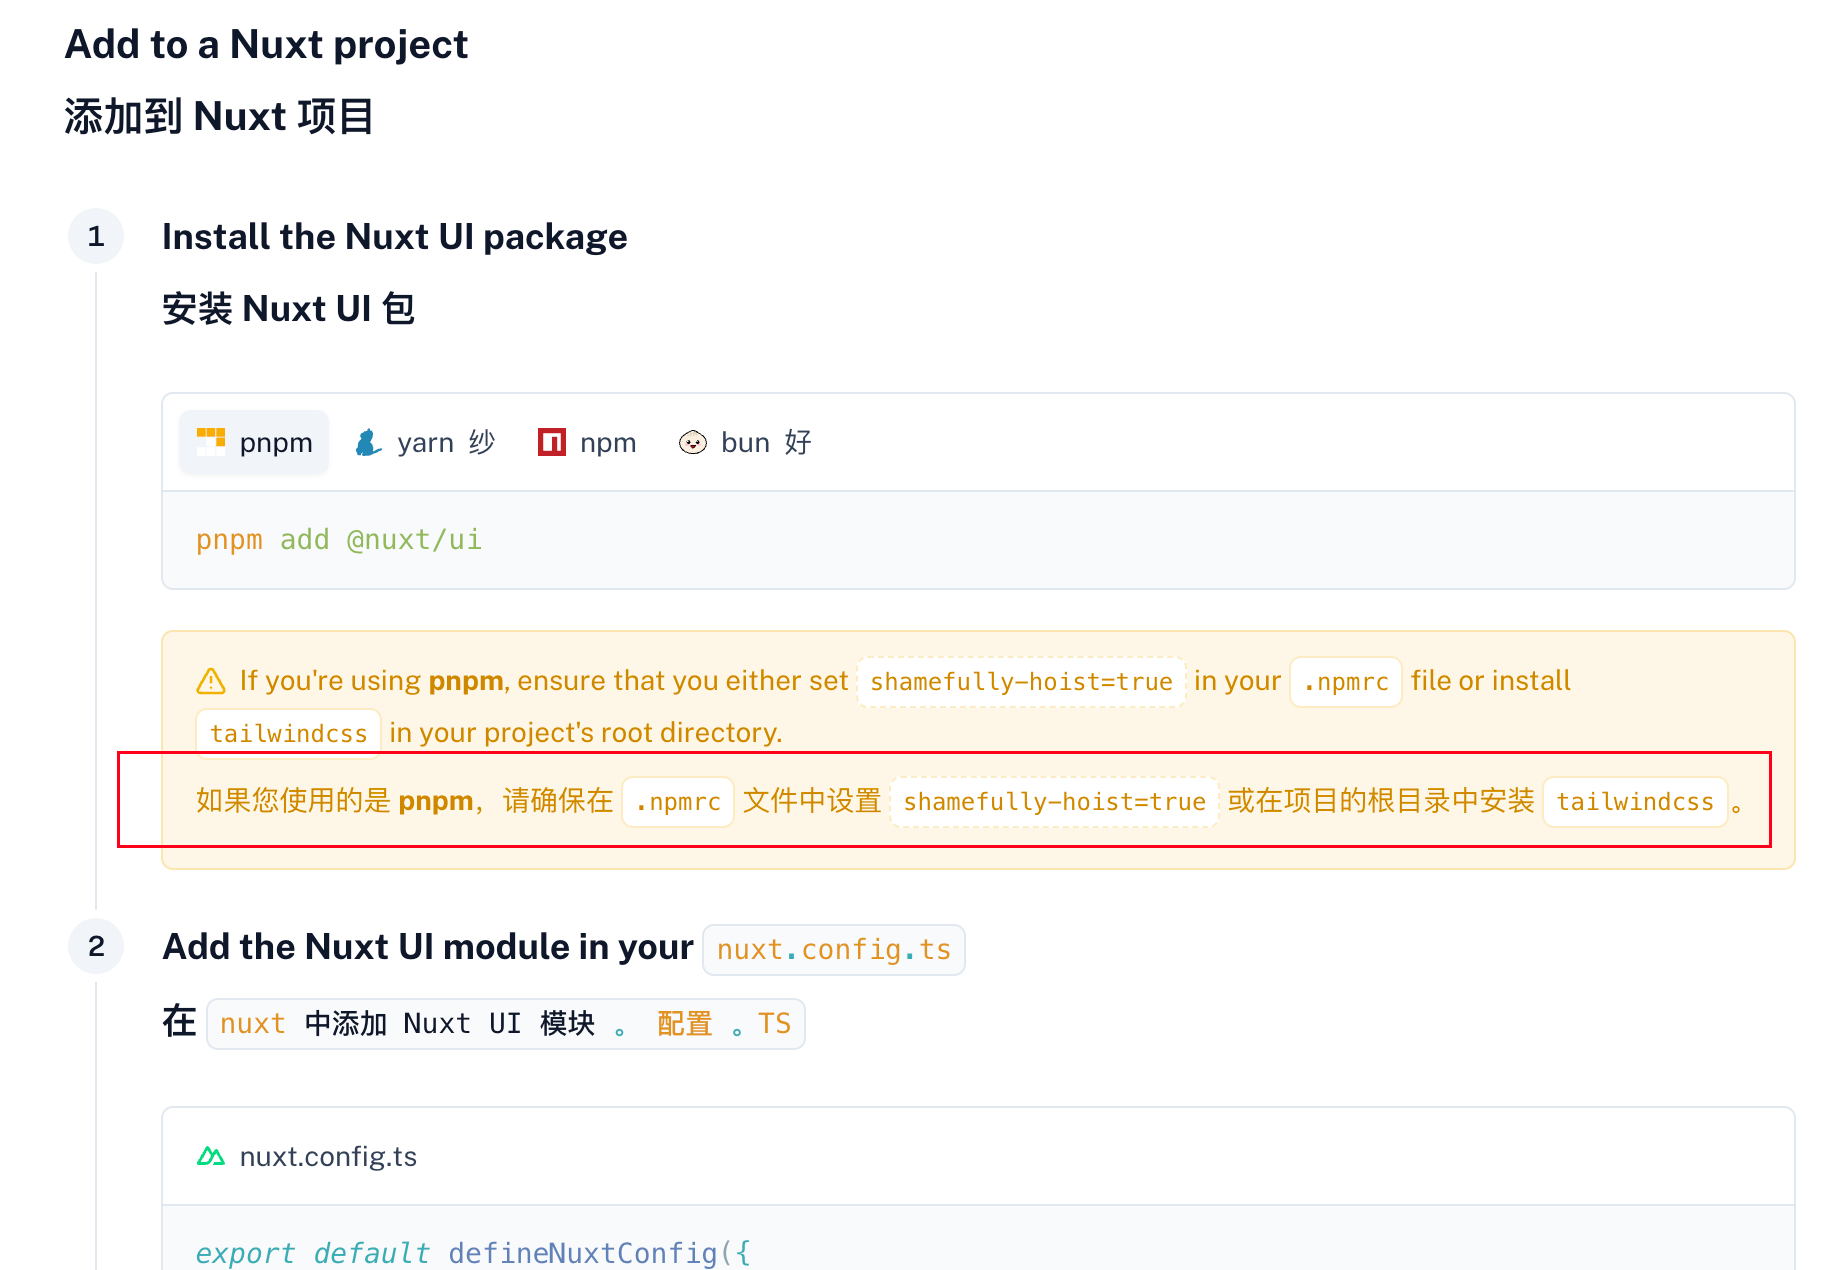The width and height of the screenshot is (1846, 1270).
Task: Select the pnpm tab
Action: click(x=254, y=442)
